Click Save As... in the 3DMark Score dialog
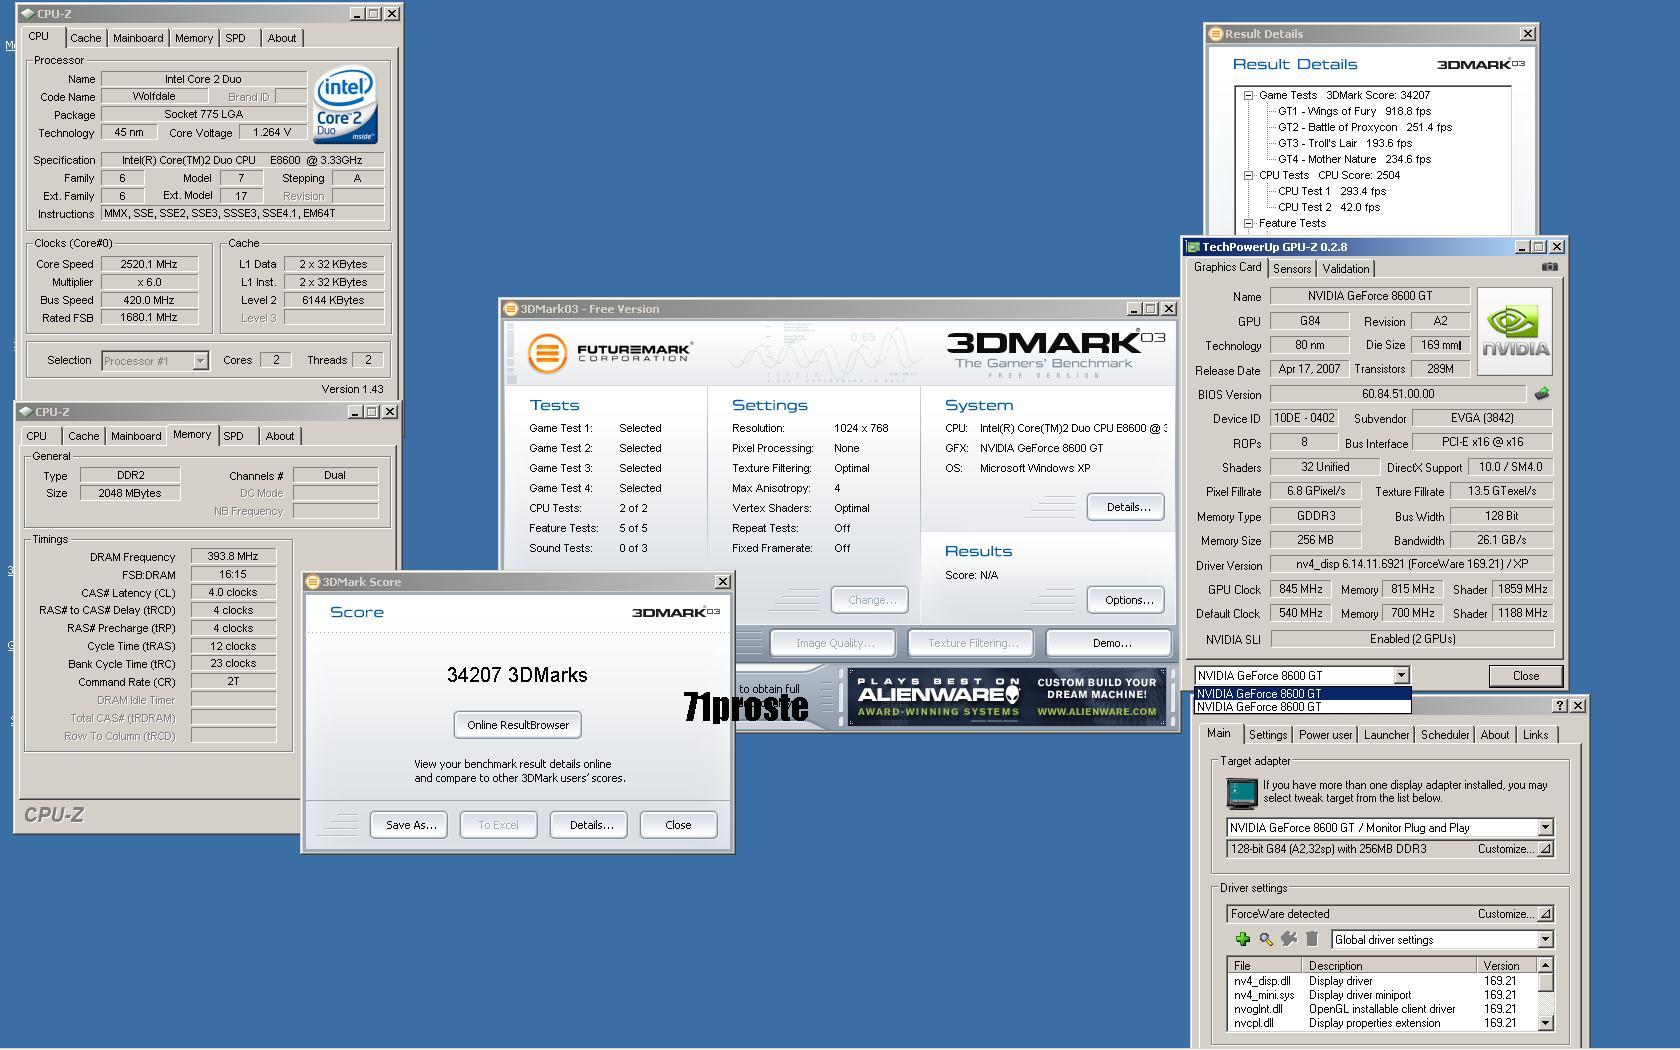The width and height of the screenshot is (1680, 1050). coord(411,825)
